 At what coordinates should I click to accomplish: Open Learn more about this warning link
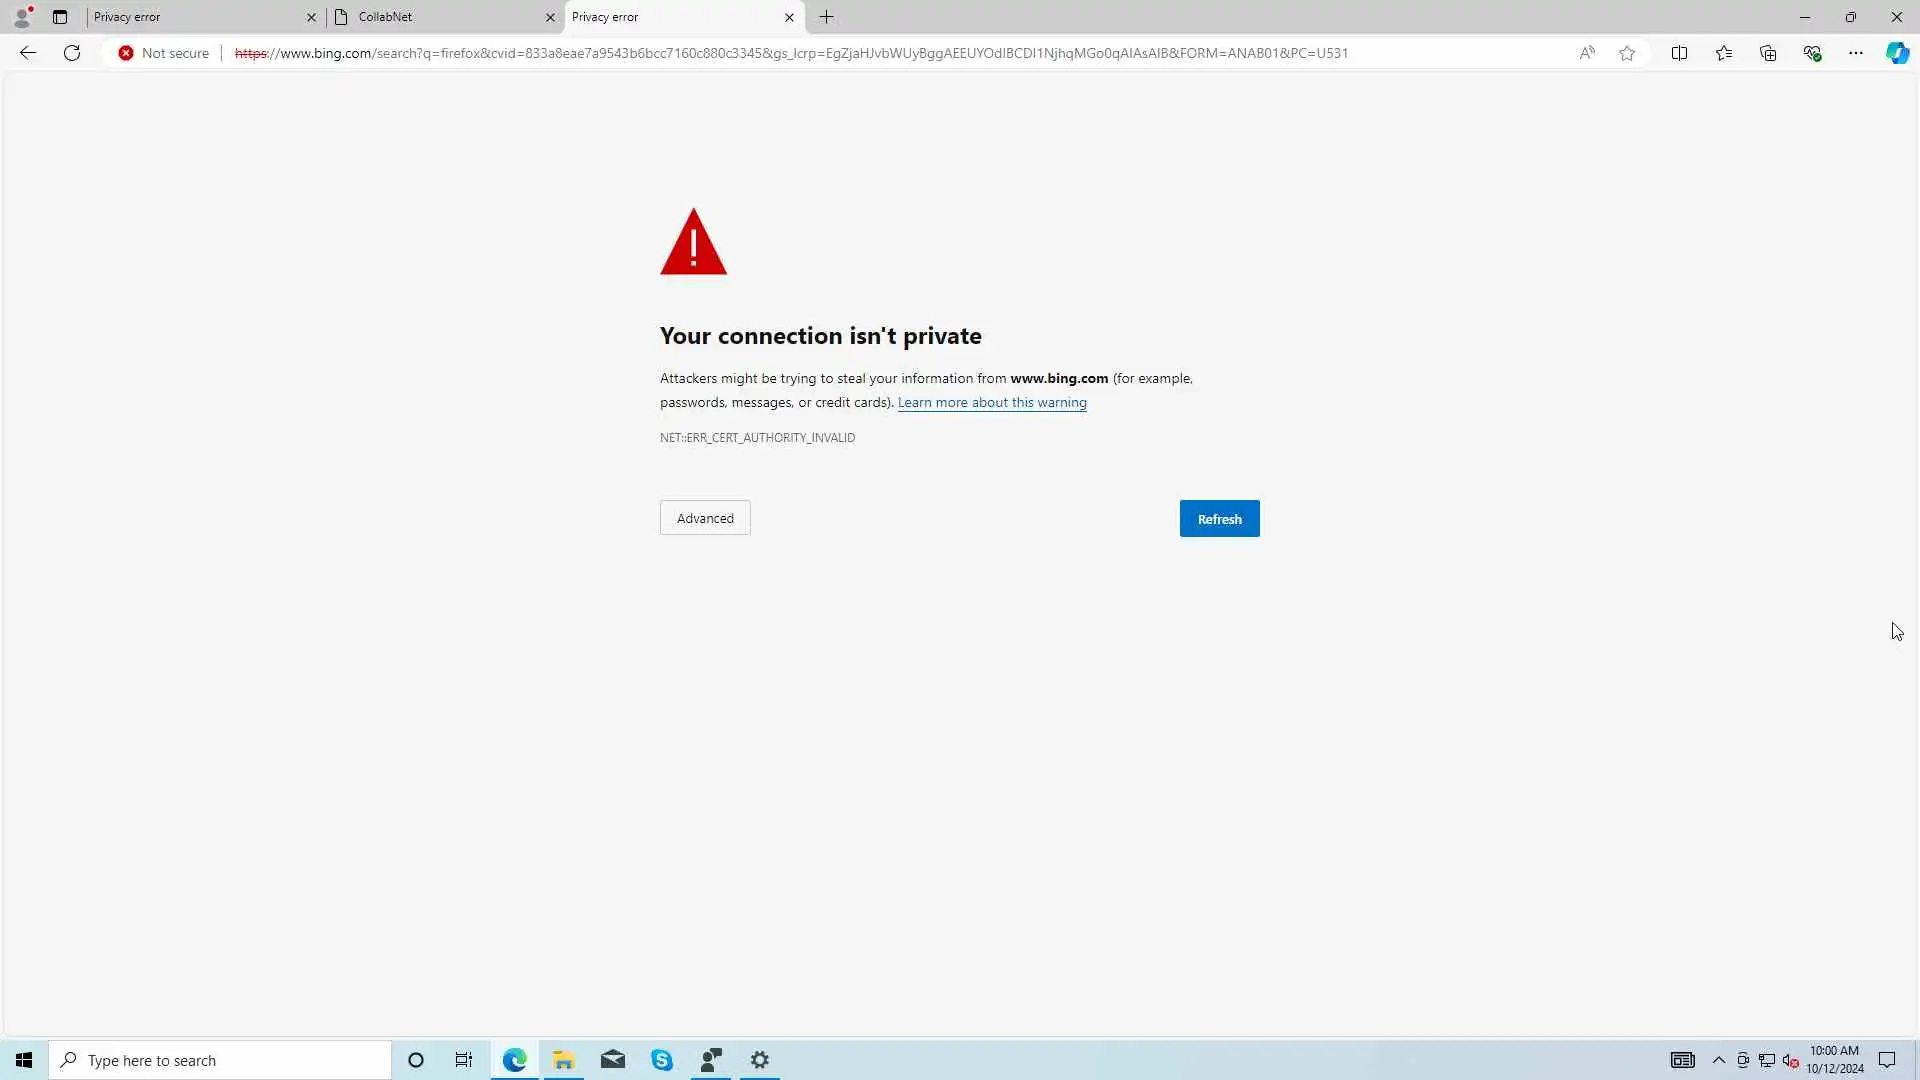(991, 402)
